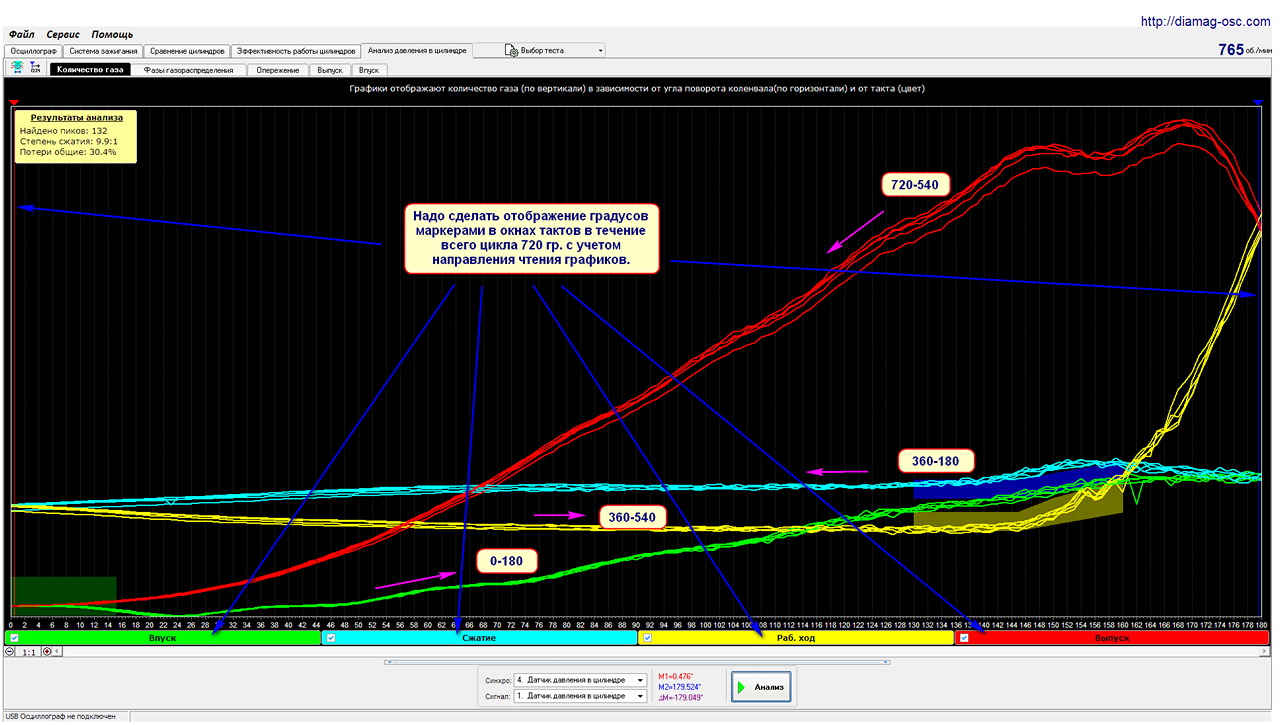Click the Анализ button
Image resolution: width=1280 pixels, height=725 pixels.
tap(761, 687)
